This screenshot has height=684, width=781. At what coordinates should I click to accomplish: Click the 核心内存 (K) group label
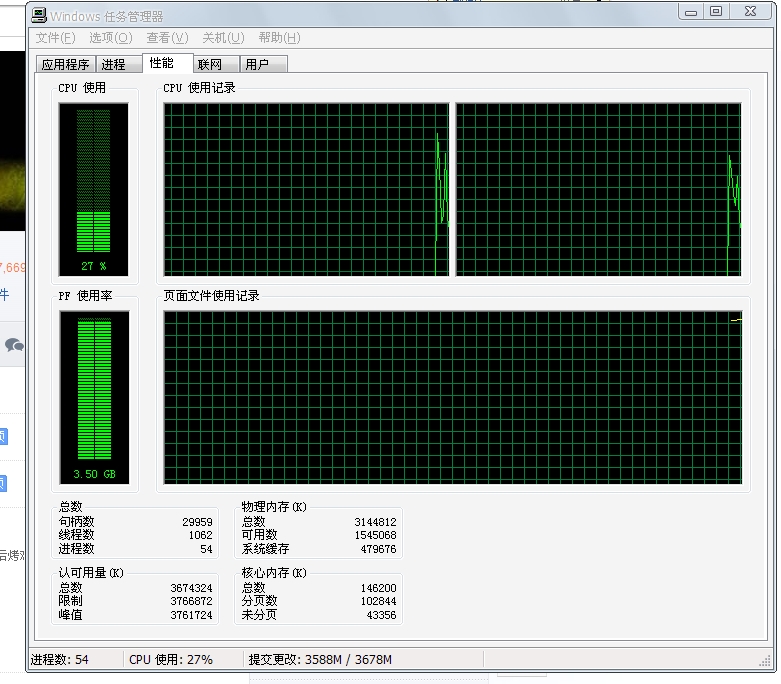click(274, 573)
